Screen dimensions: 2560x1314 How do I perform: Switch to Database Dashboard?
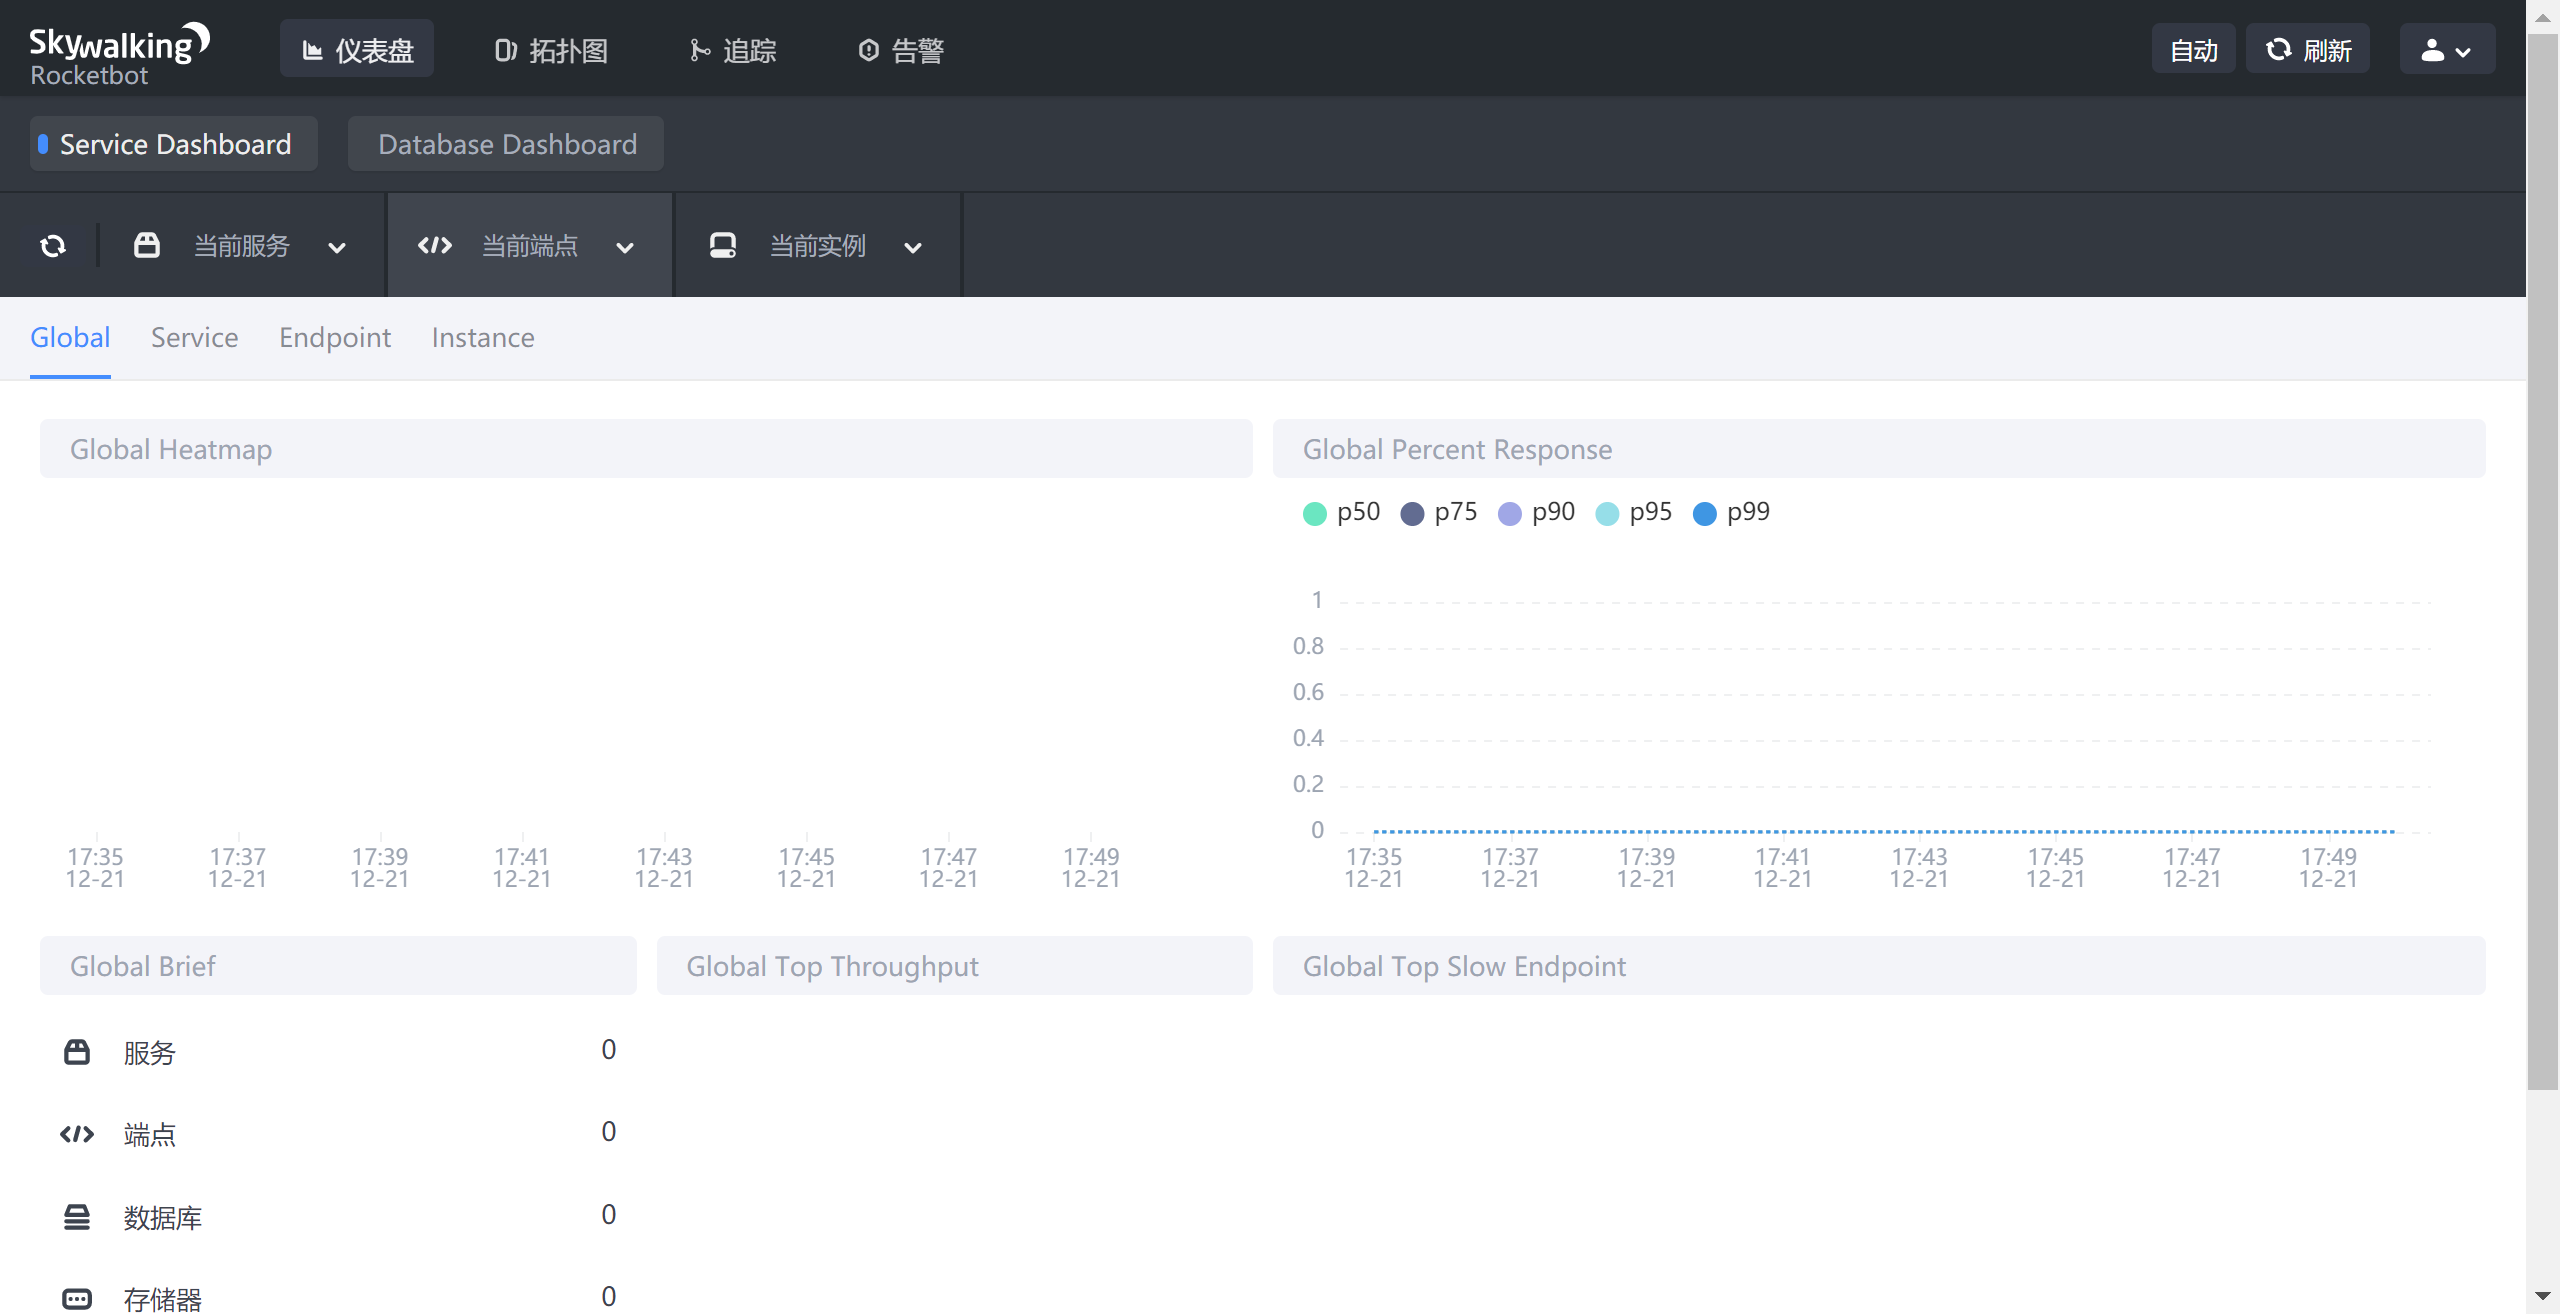coord(506,143)
